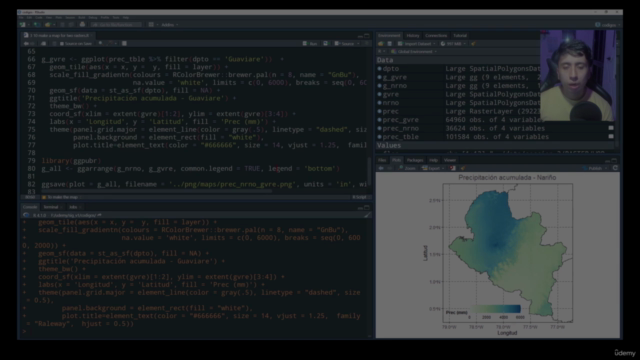Click the compile report notebook icon in editor
640x360 pixels.
click(124, 43)
